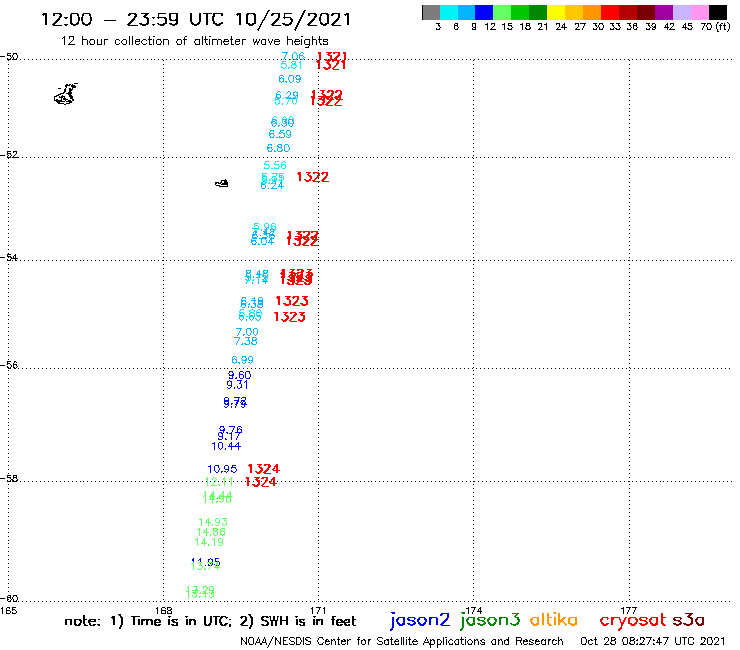
Task: Click the timestamp 'Oct 28 08:27:47 UTC 2021'
Action: pos(653,641)
